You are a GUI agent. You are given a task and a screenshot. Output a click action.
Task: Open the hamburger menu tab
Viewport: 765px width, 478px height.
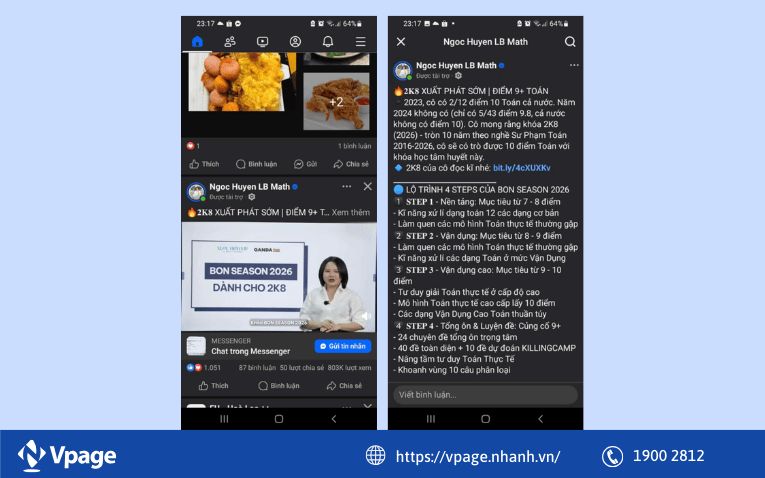click(361, 42)
